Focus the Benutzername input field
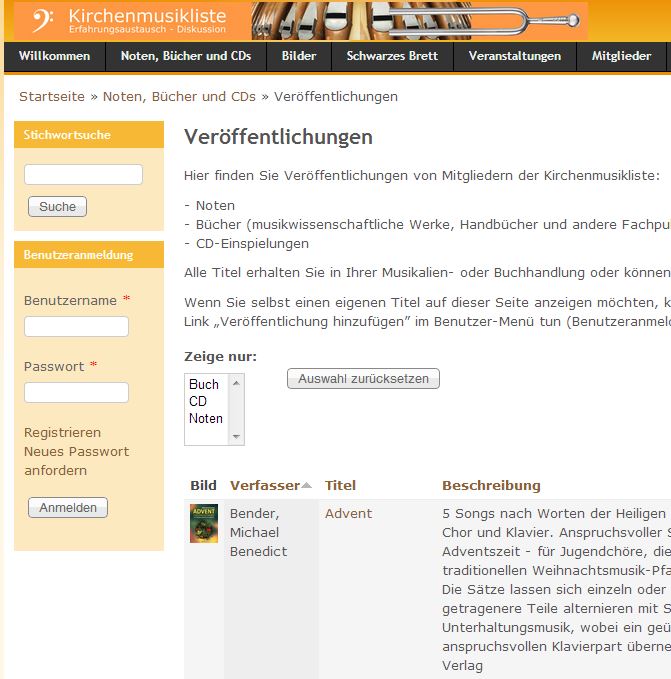The width and height of the screenshot is (671, 679). click(x=76, y=327)
